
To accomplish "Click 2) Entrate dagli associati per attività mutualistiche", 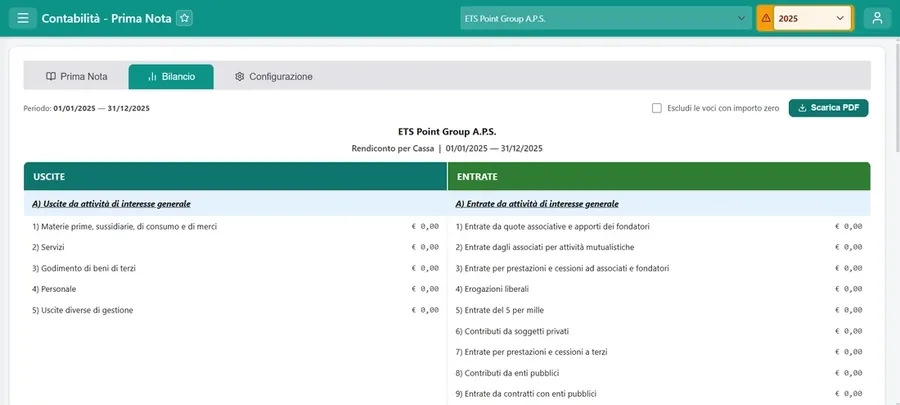I will [659, 247].
